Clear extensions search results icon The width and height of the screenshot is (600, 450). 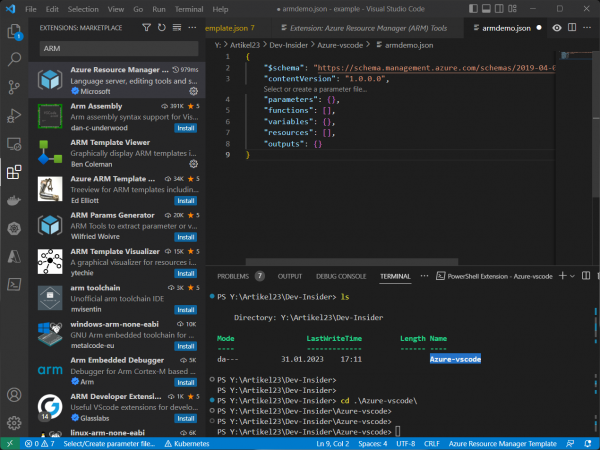click(177, 28)
